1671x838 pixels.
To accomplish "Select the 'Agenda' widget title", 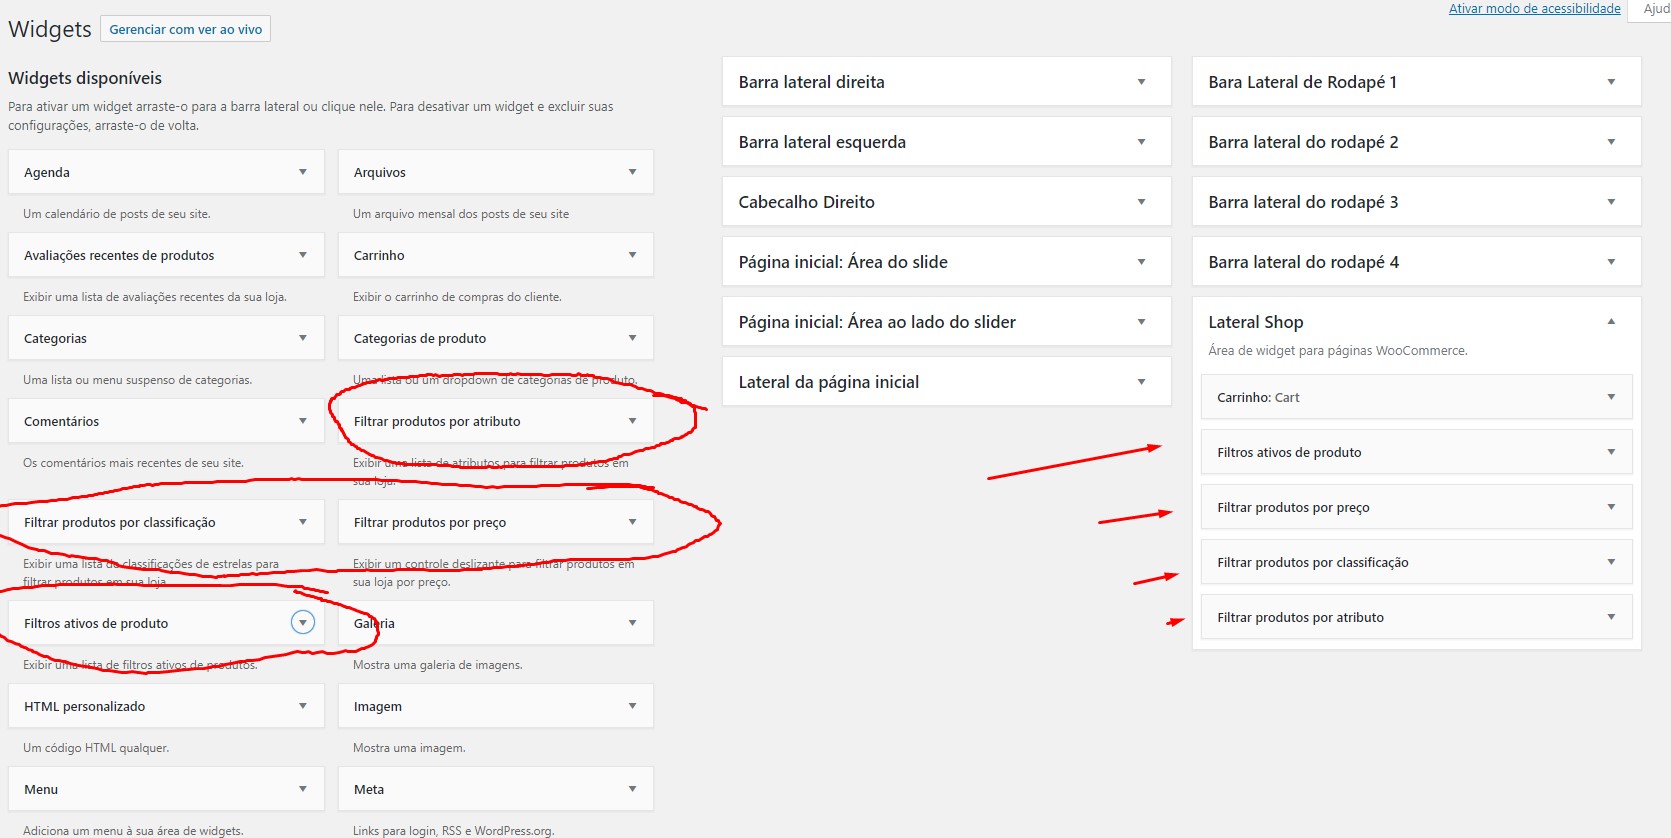I will click(47, 172).
